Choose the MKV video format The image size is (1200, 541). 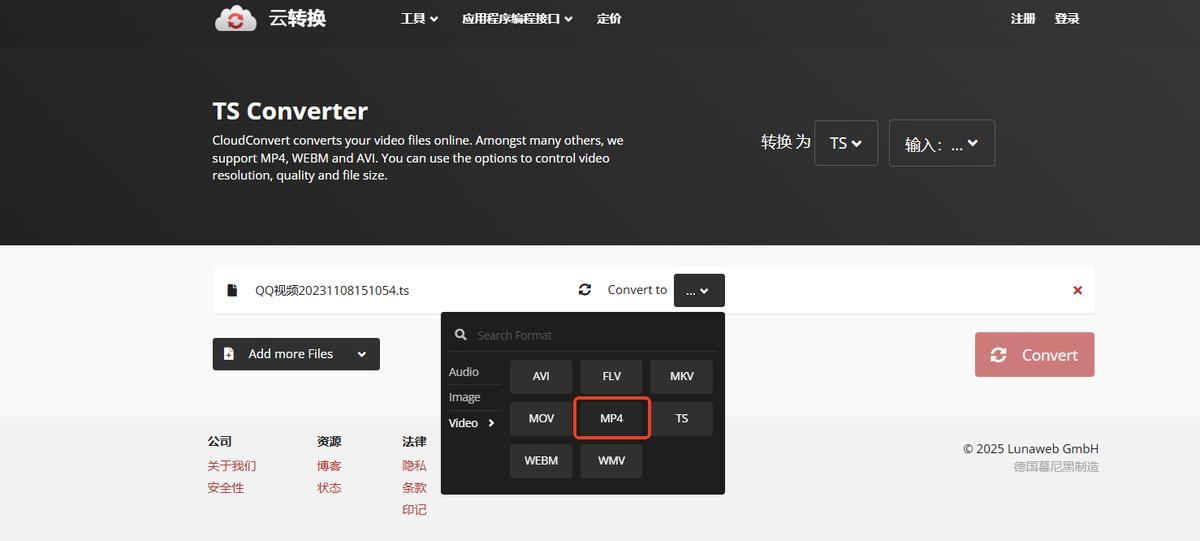click(682, 377)
